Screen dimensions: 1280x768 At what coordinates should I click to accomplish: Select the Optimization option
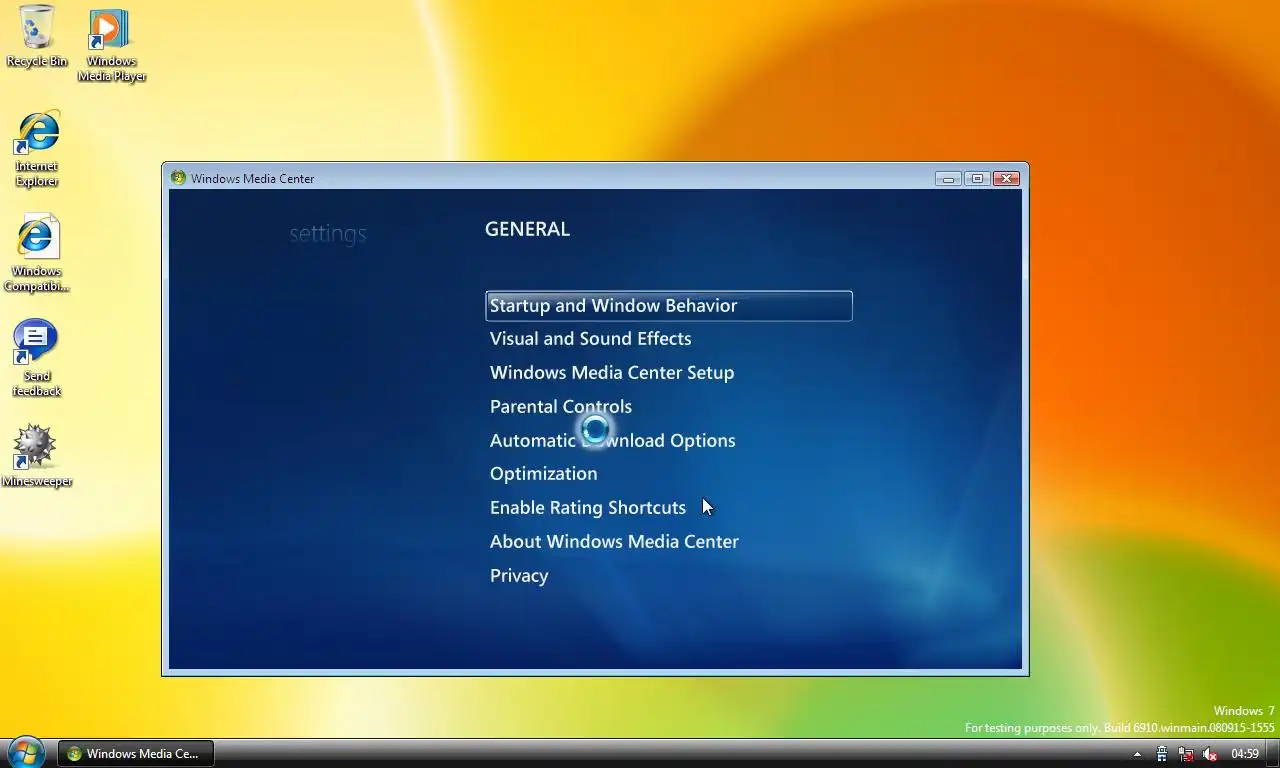pos(543,474)
